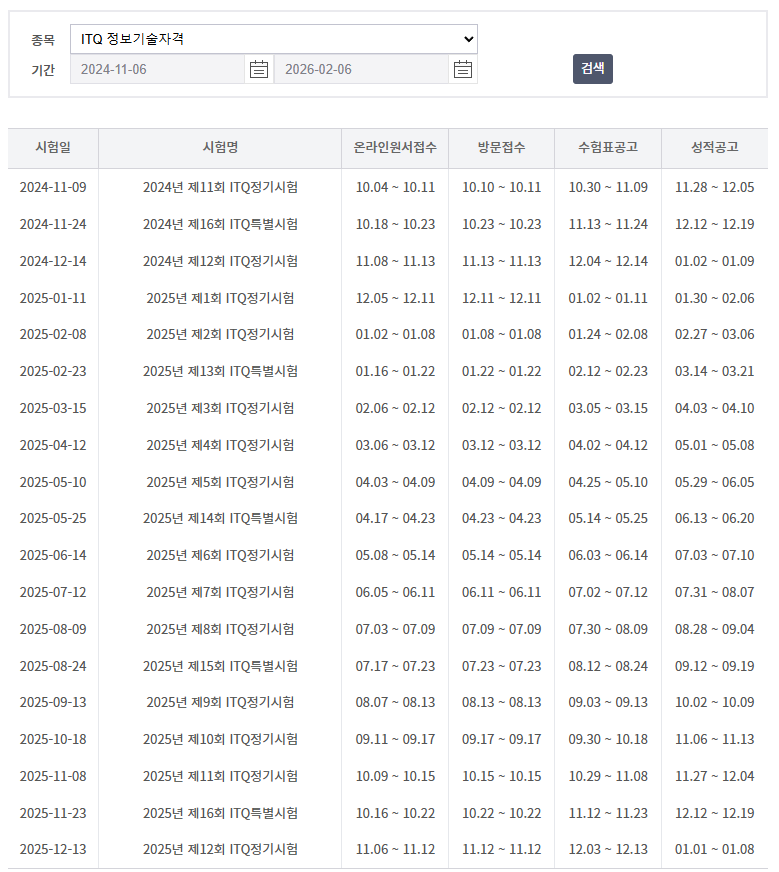
Task: Focus the end date field 2026-02-06
Action: click(361, 69)
